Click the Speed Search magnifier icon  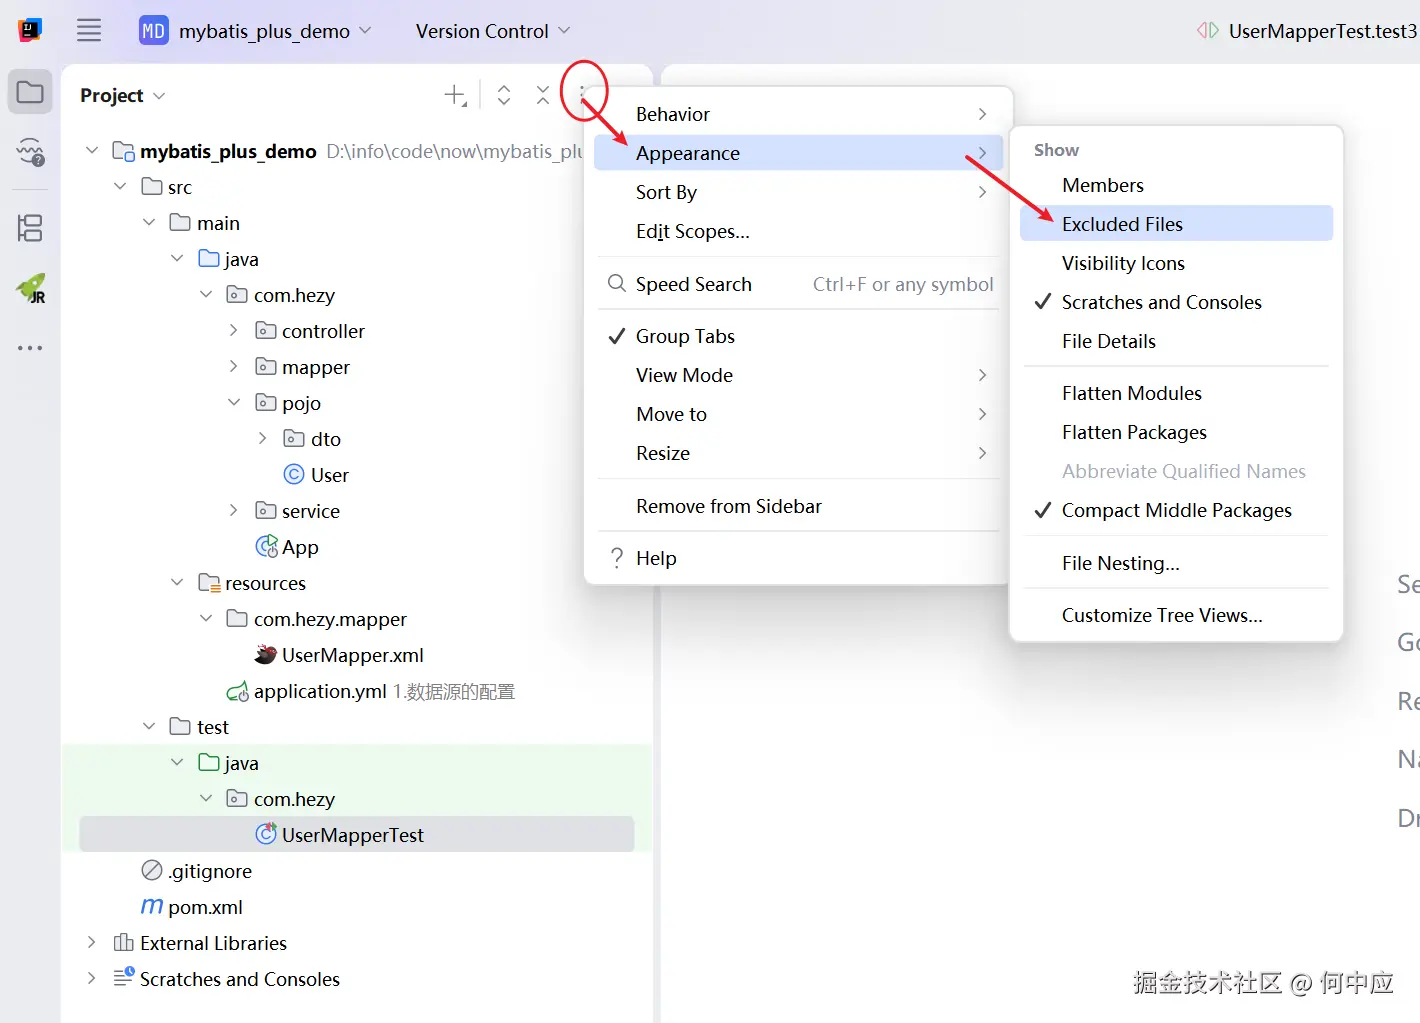click(x=617, y=284)
